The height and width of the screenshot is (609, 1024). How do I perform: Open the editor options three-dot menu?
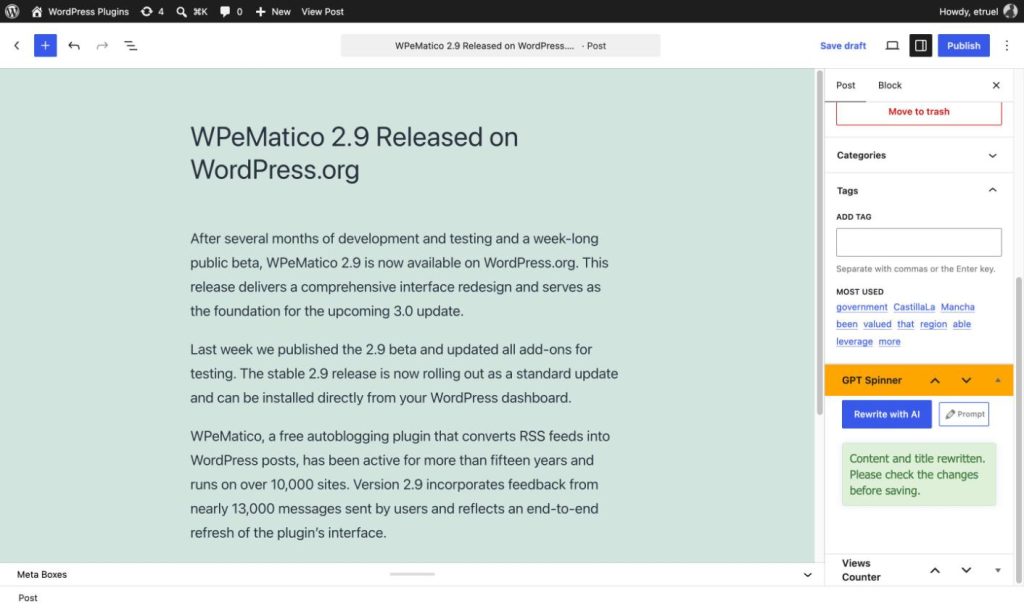point(1006,46)
